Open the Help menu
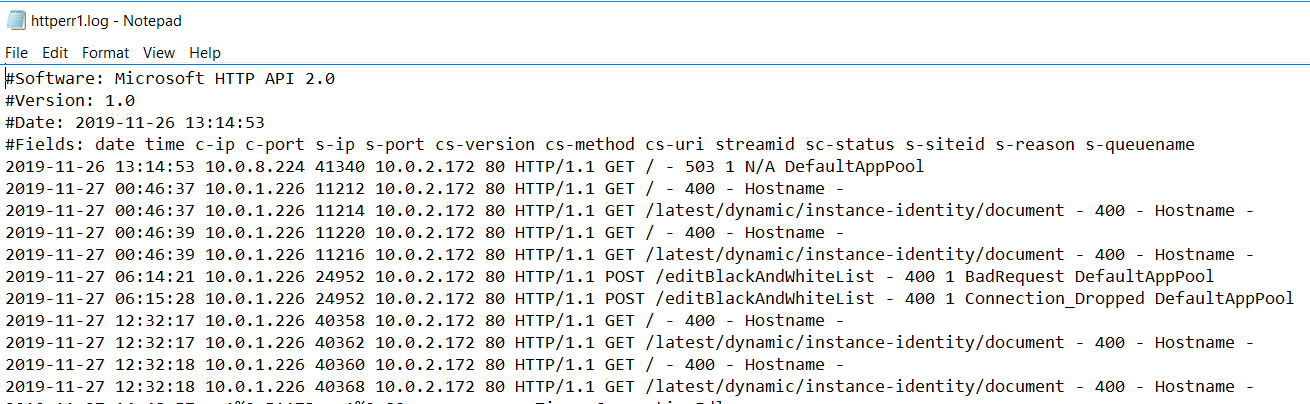The width and height of the screenshot is (1310, 404). [205, 53]
